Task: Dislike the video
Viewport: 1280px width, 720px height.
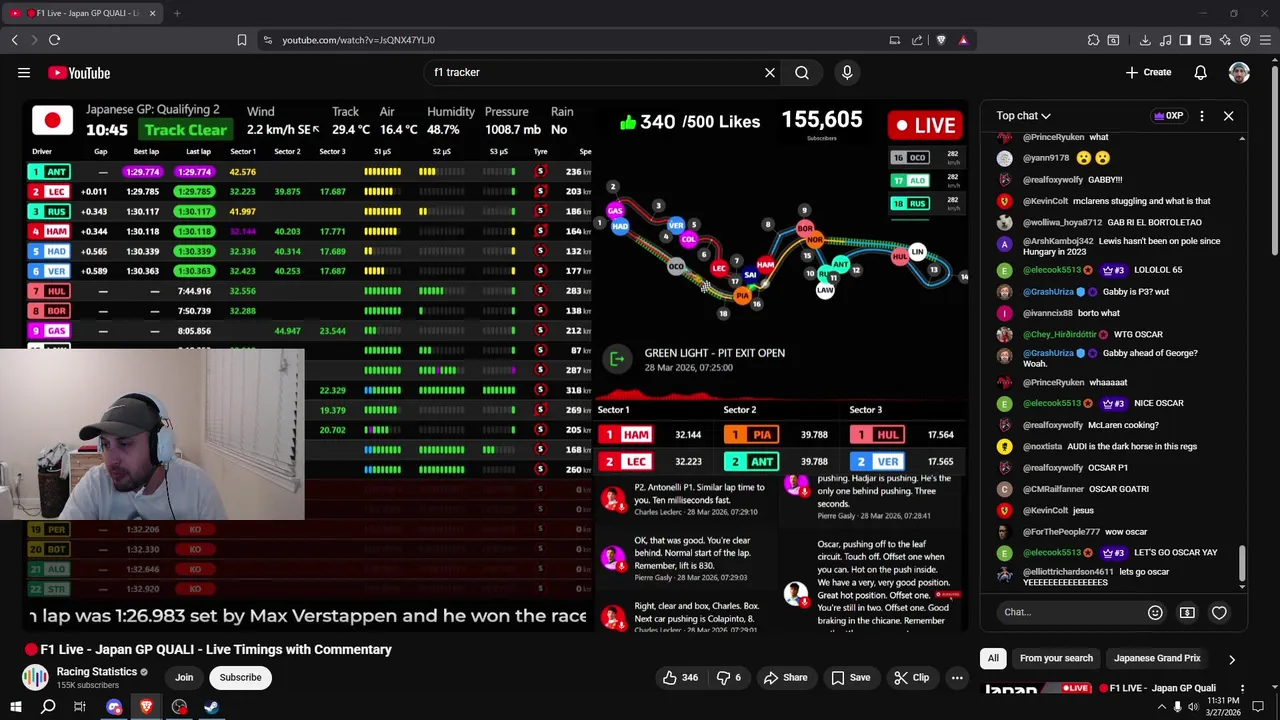Action: (729, 678)
